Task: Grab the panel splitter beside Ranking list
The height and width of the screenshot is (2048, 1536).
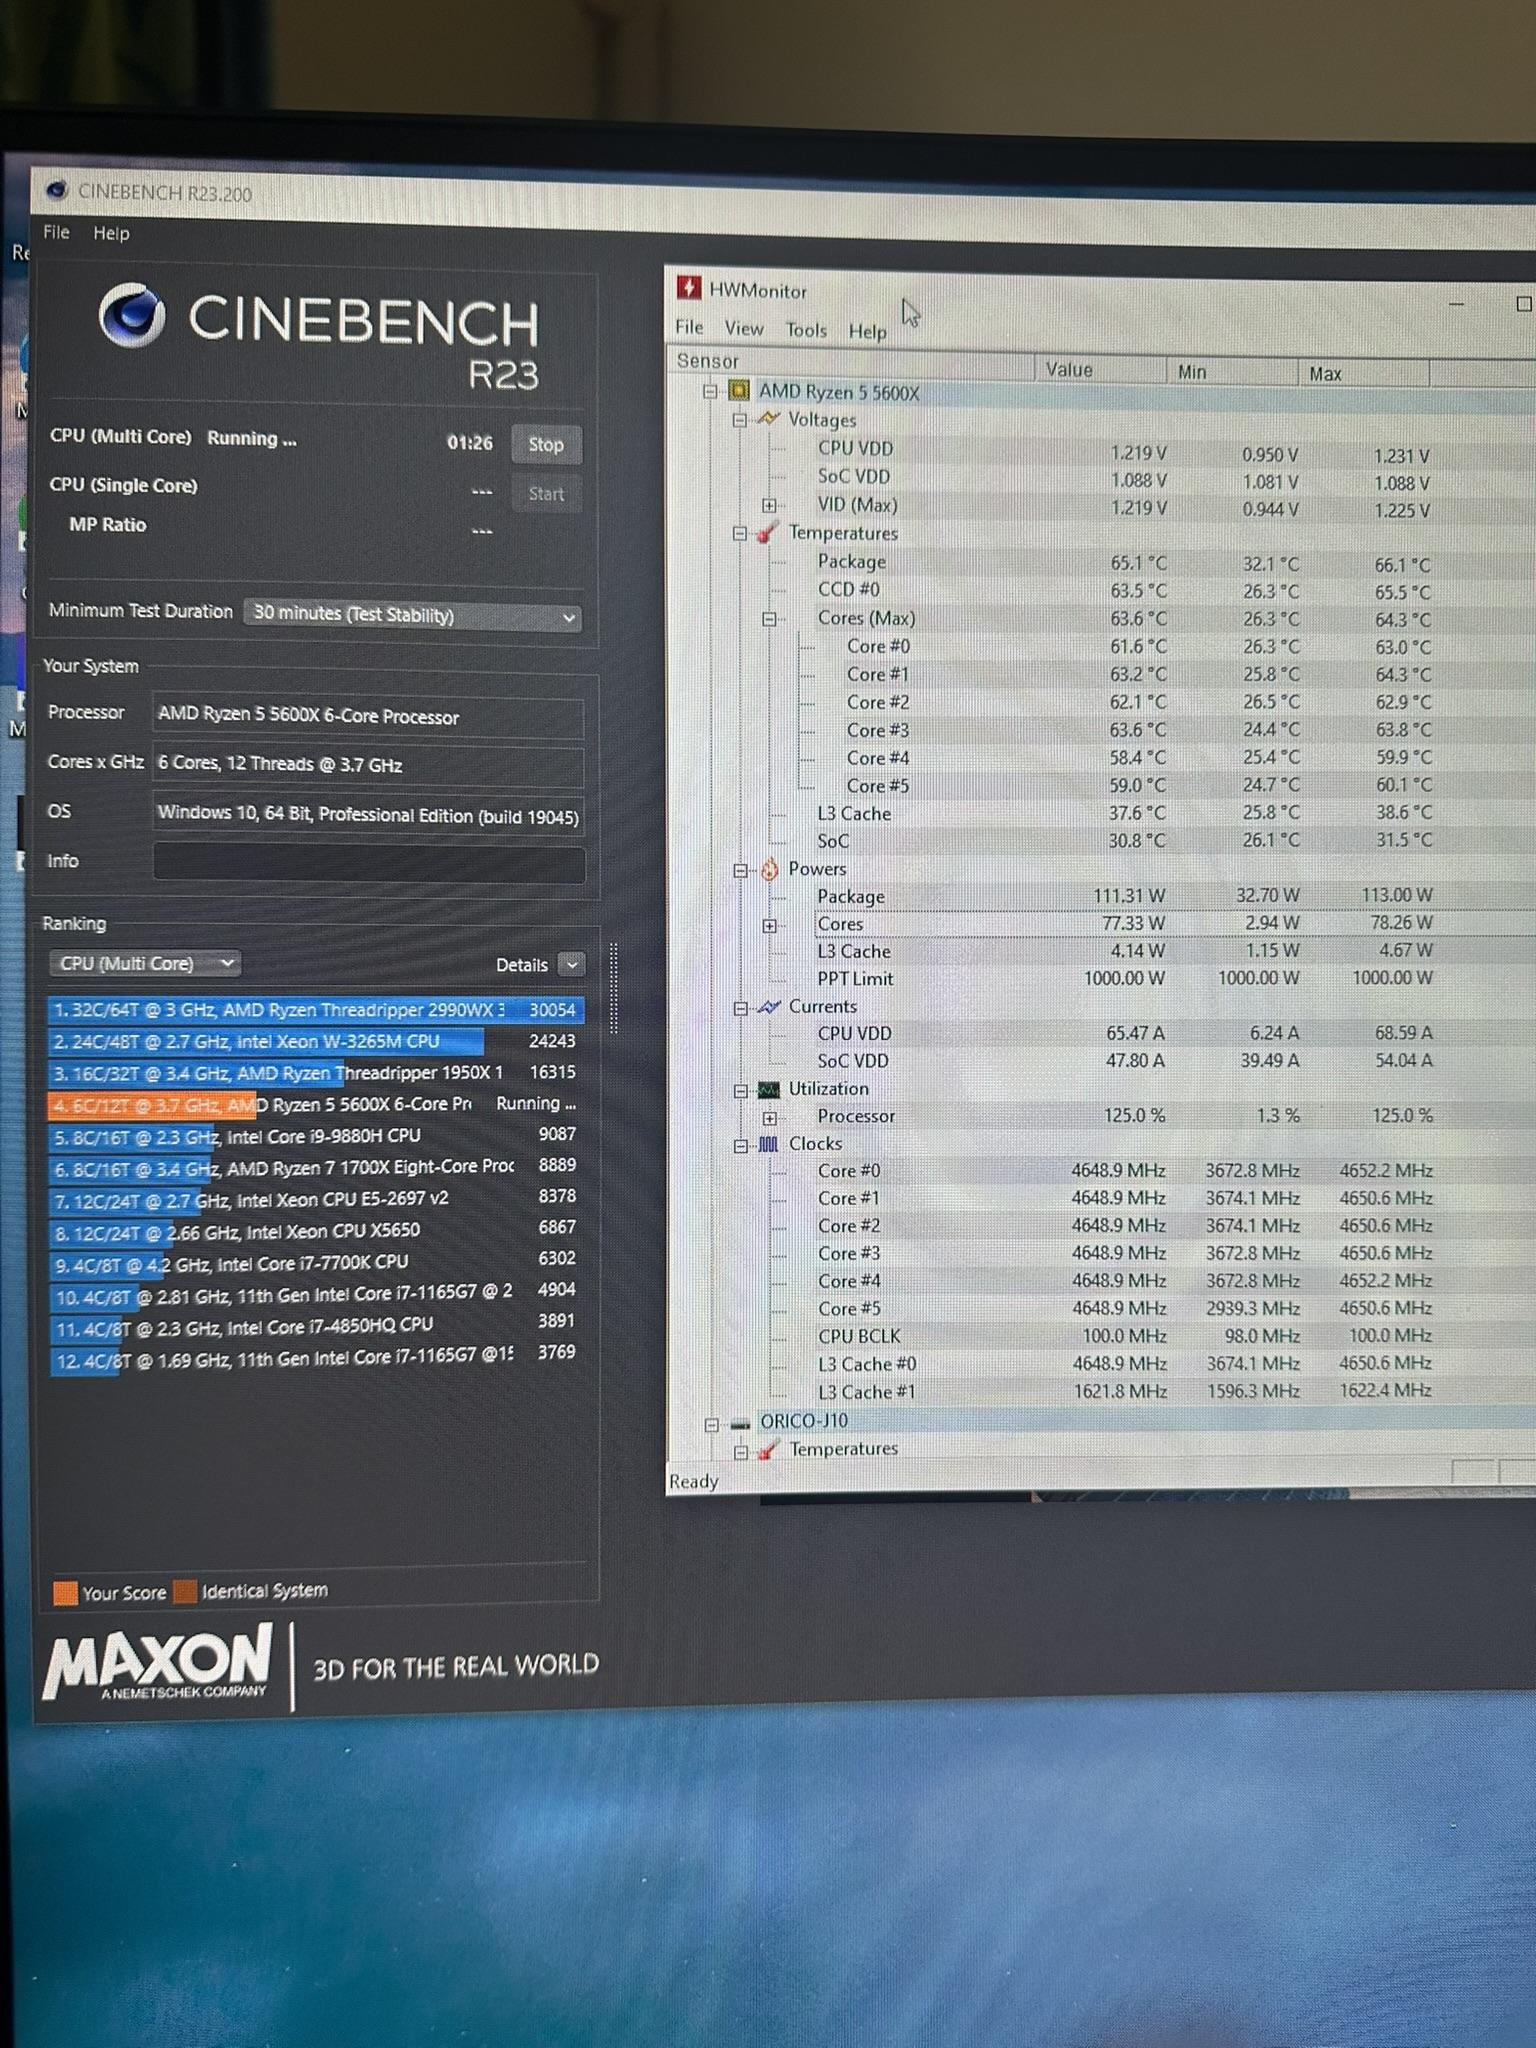Action: pos(613,988)
